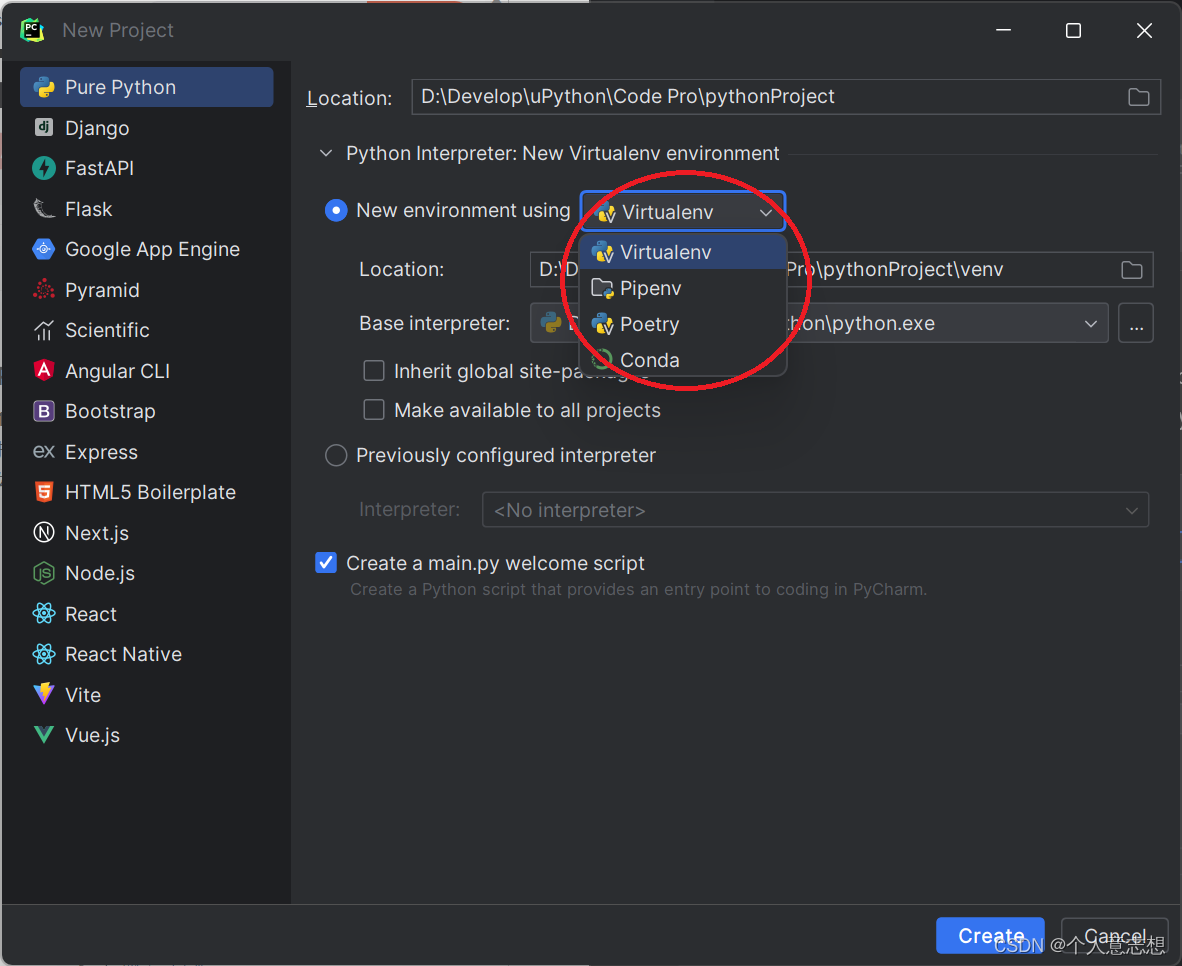Choose the Vue.js V icon

click(44, 734)
